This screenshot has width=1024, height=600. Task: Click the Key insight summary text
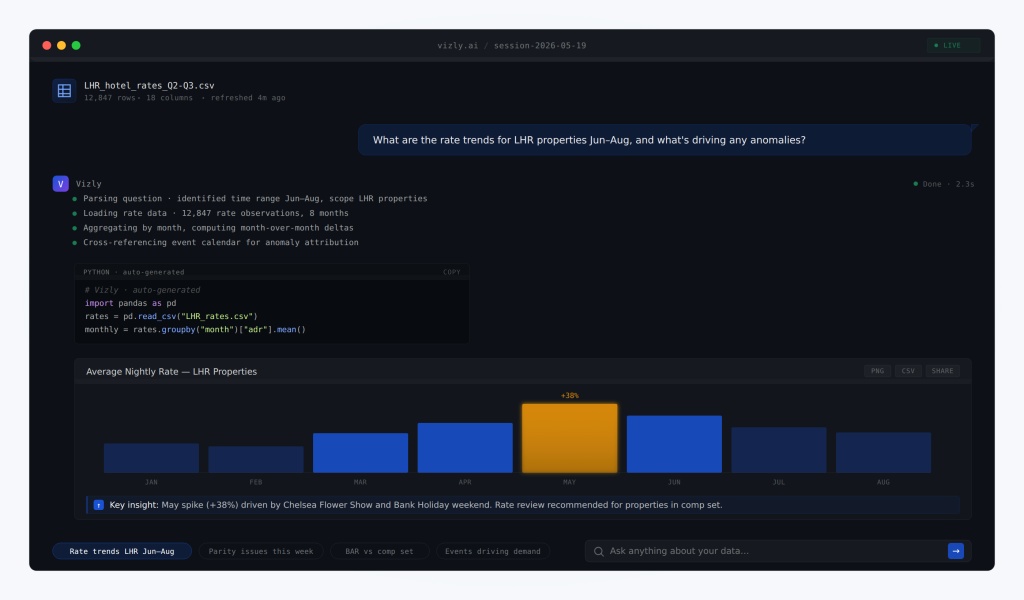[416, 505]
